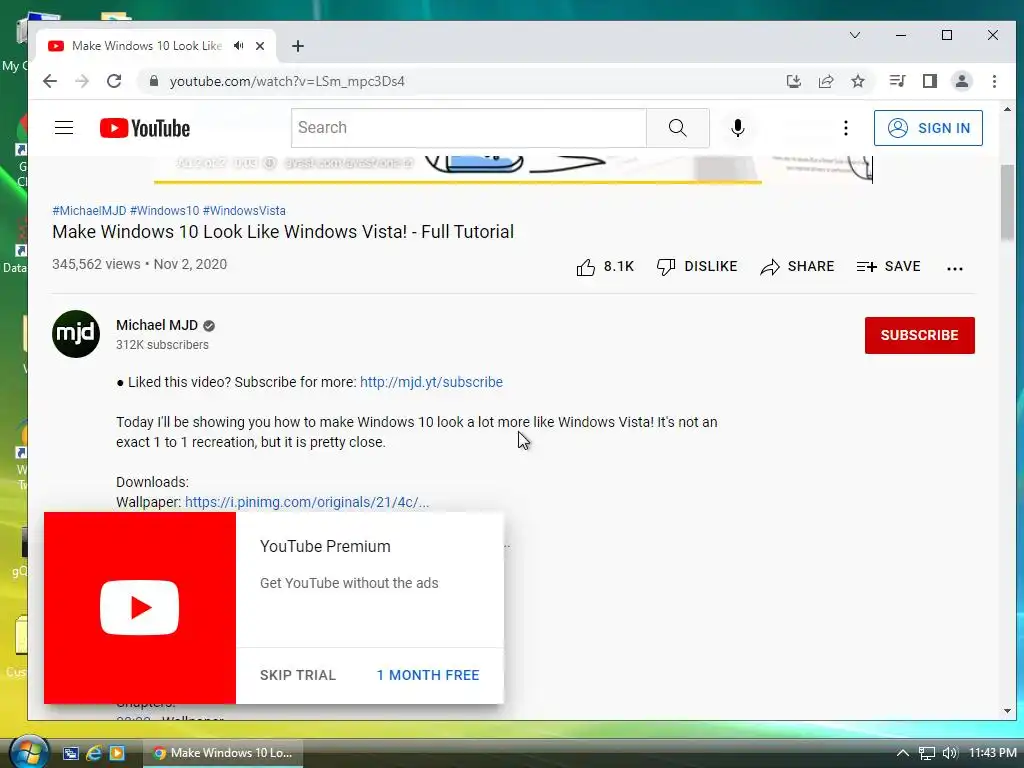Click the scrollbar down arrow
This screenshot has height=768, width=1024.
[1007, 711]
